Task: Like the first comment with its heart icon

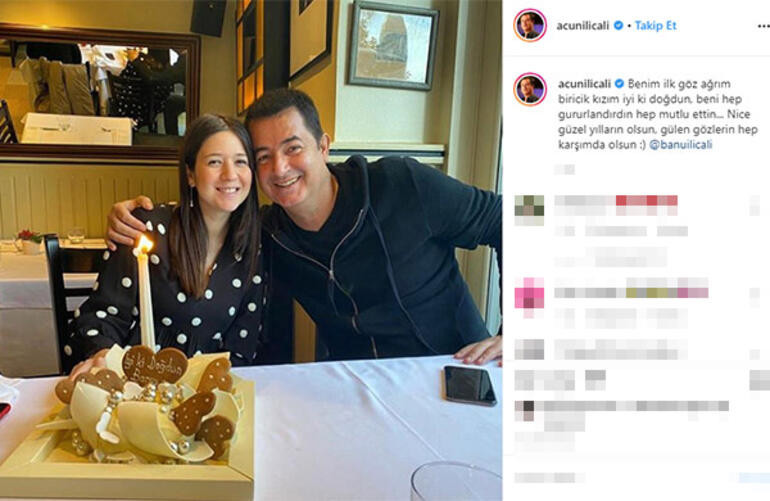Action: click(754, 205)
